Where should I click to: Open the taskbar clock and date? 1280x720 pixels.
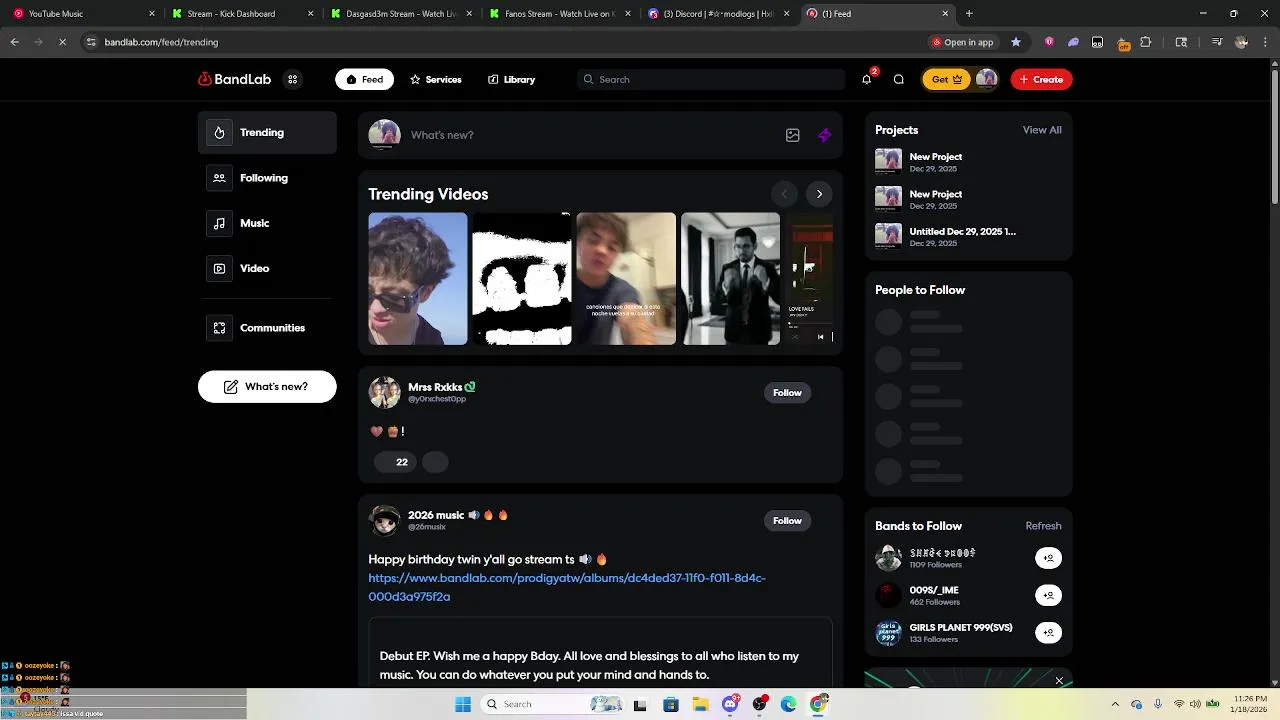[x=1249, y=704]
